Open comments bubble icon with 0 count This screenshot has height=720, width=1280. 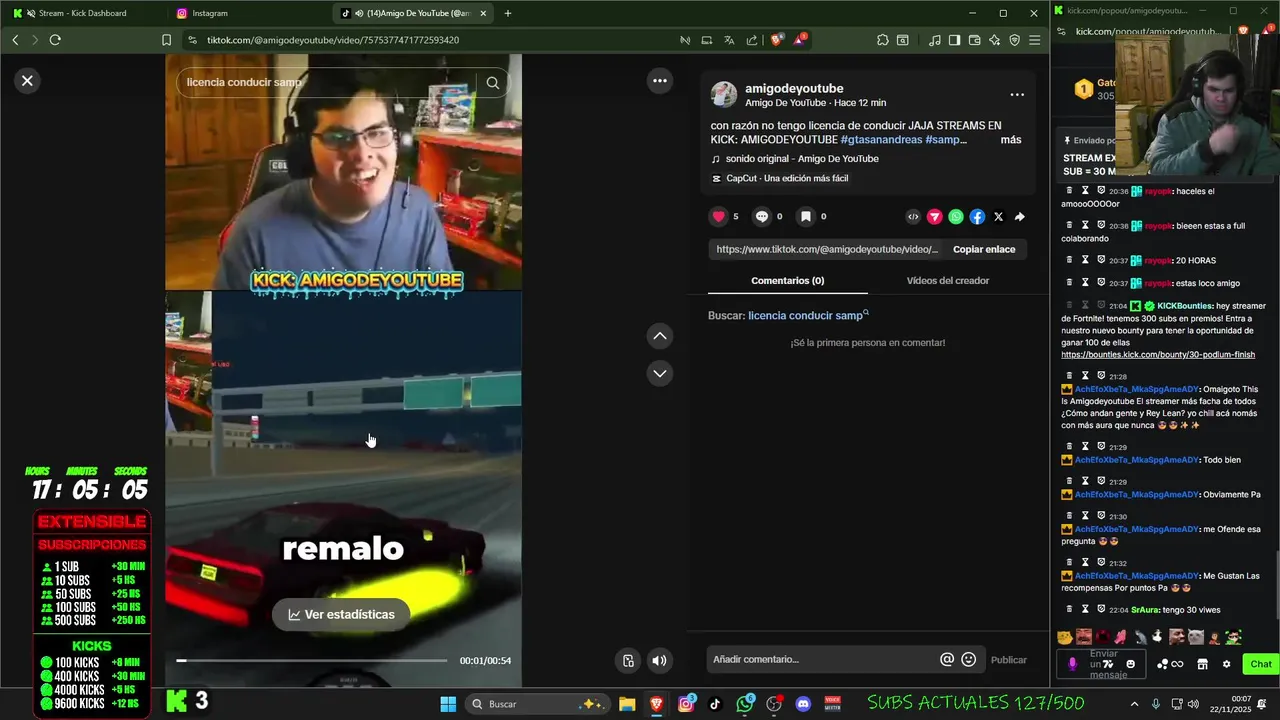click(762, 216)
